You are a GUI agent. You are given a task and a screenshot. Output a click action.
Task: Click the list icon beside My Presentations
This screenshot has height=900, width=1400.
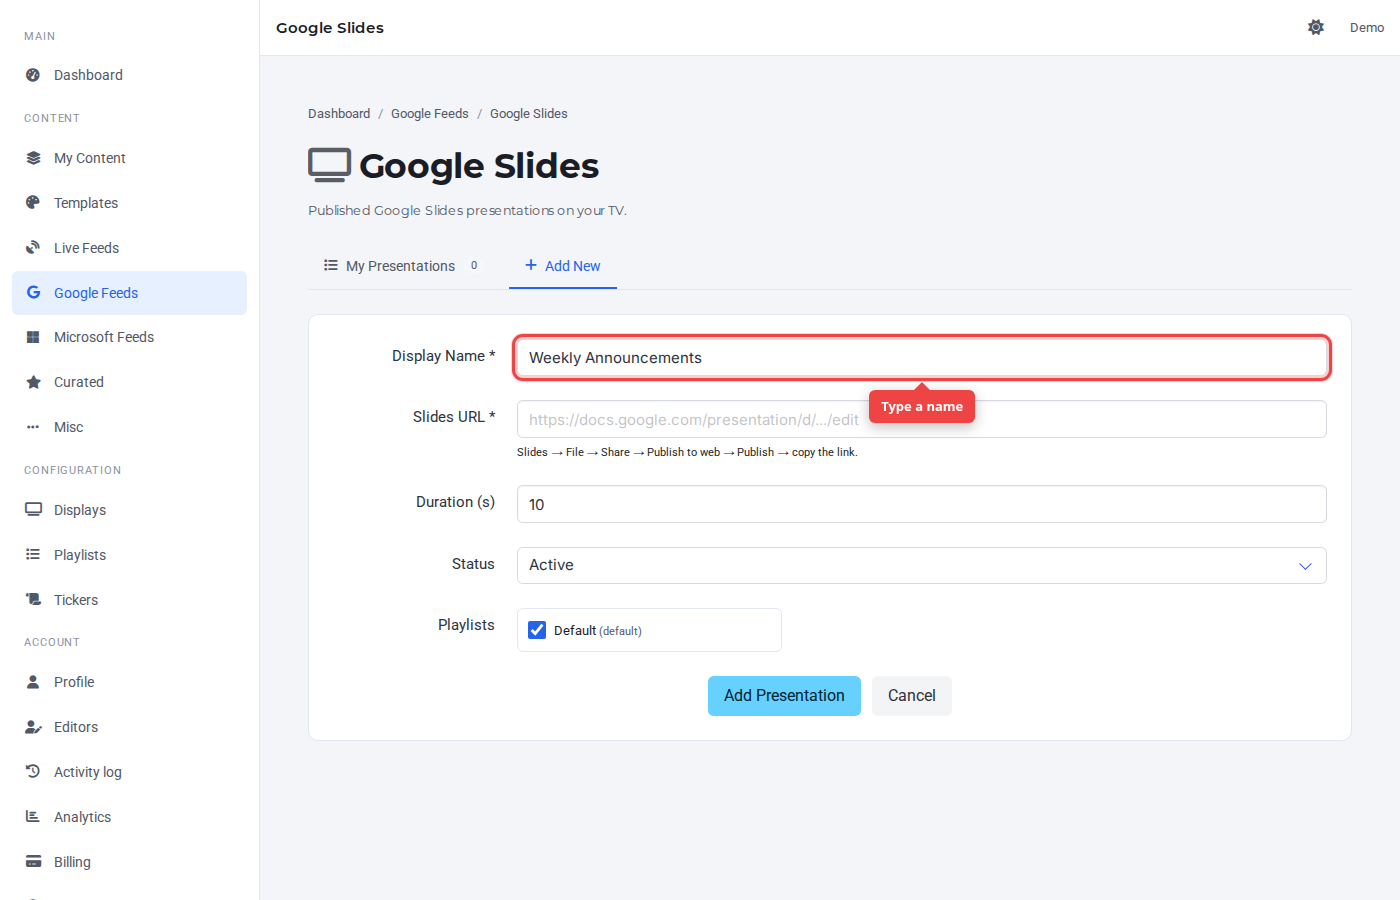pyautogui.click(x=331, y=265)
